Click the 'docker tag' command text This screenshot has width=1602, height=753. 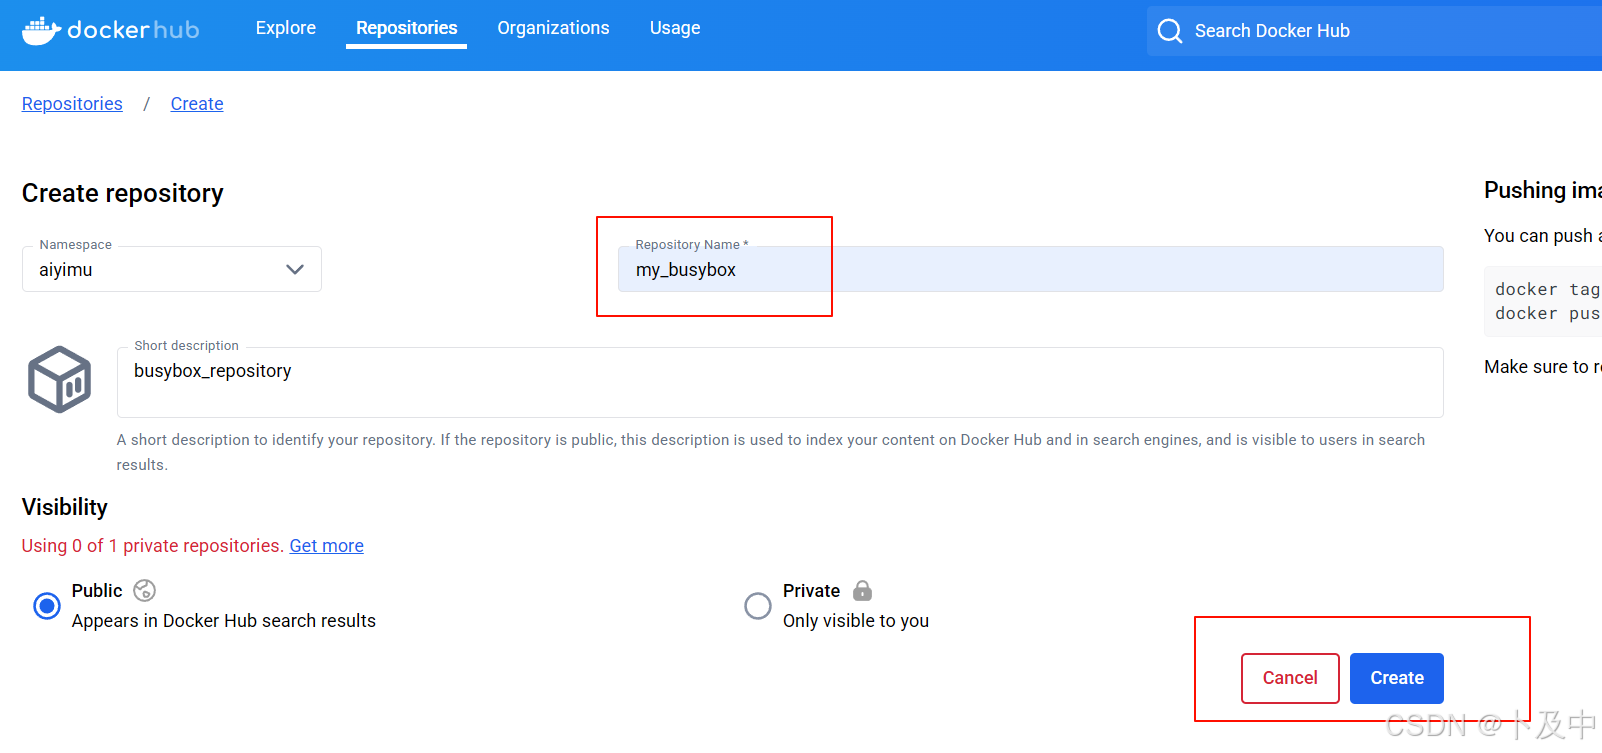pyautogui.click(x=1548, y=289)
